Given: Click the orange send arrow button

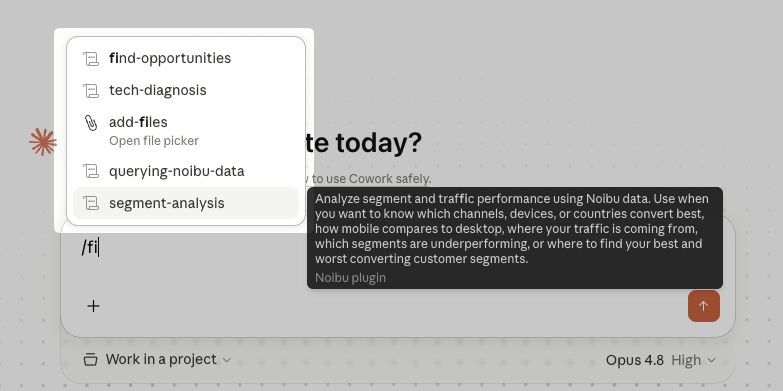Looking at the screenshot, I should pyautogui.click(x=704, y=306).
